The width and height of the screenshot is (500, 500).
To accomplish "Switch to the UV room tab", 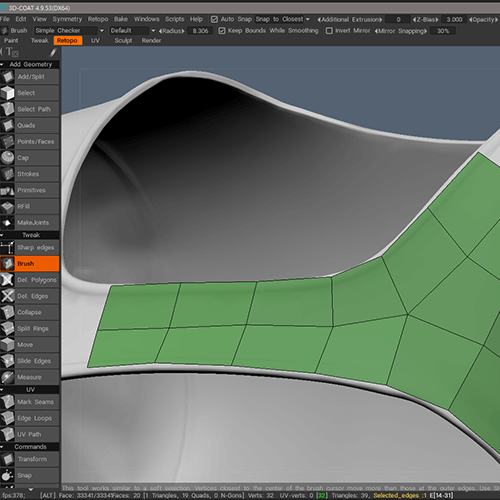I will pos(95,40).
